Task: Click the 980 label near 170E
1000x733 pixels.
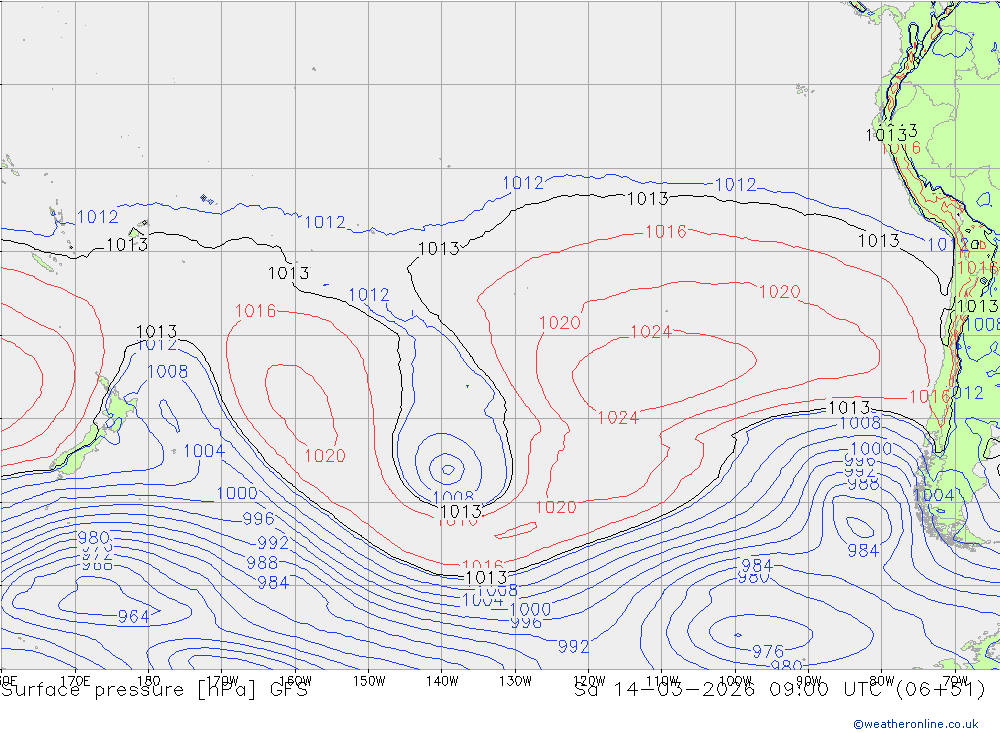Action: click(94, 538)
